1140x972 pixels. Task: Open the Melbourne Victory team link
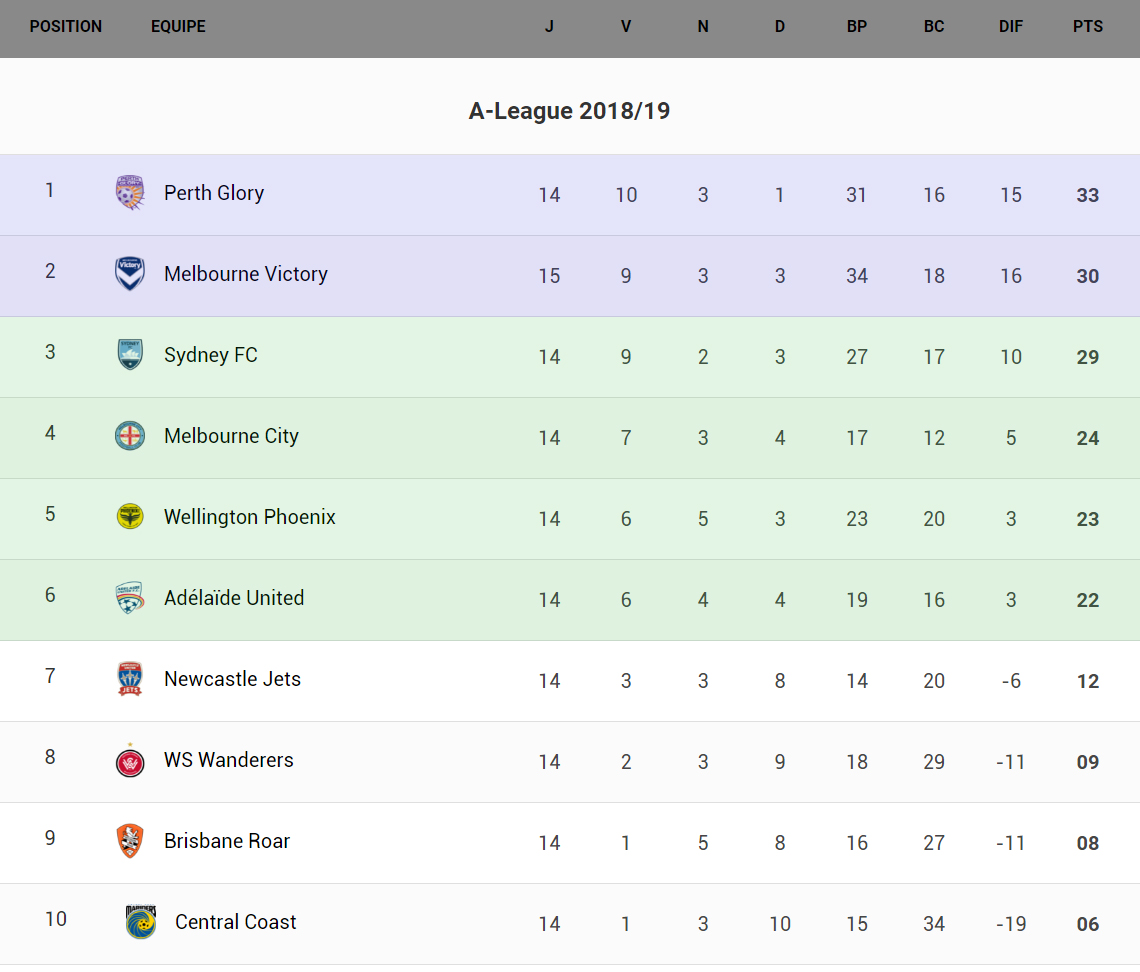(246, 274)
